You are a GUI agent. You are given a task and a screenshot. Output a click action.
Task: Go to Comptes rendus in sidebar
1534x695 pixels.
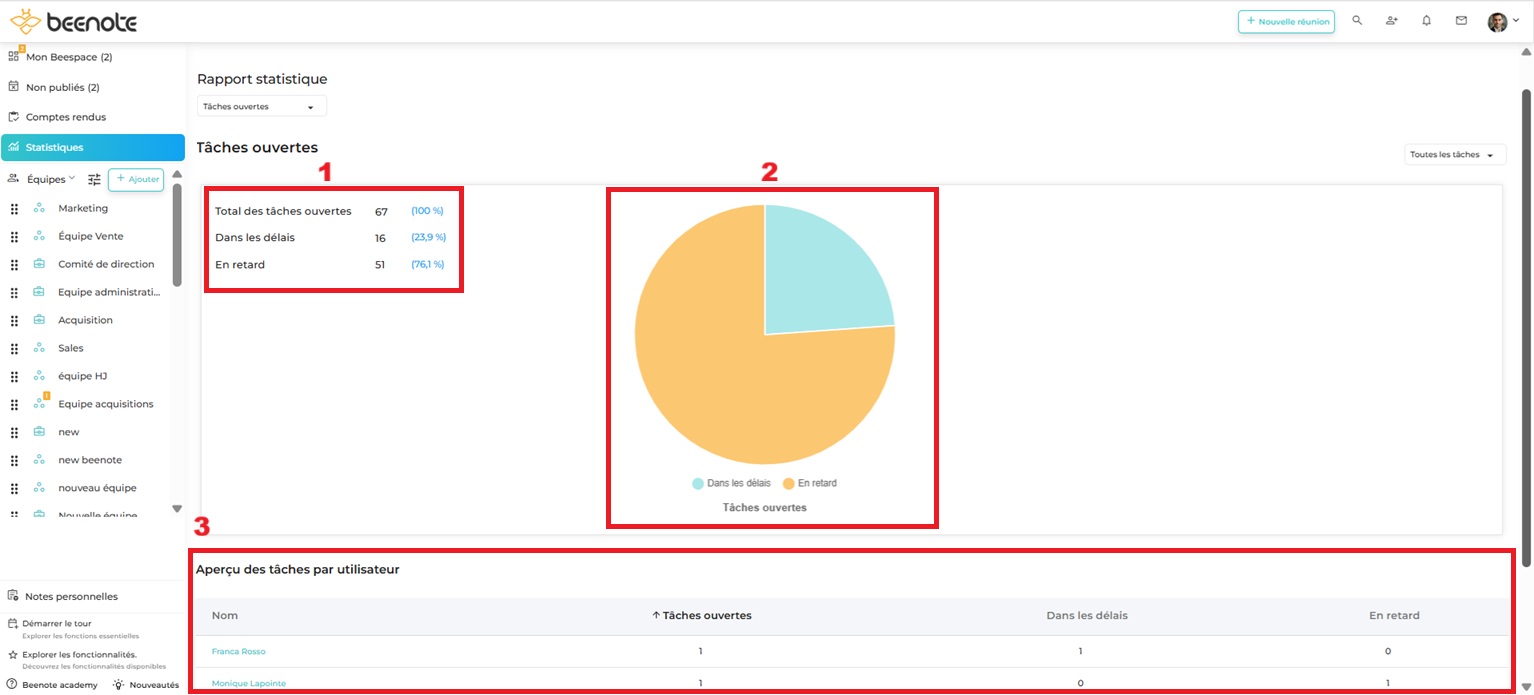(x=65, y=117)
